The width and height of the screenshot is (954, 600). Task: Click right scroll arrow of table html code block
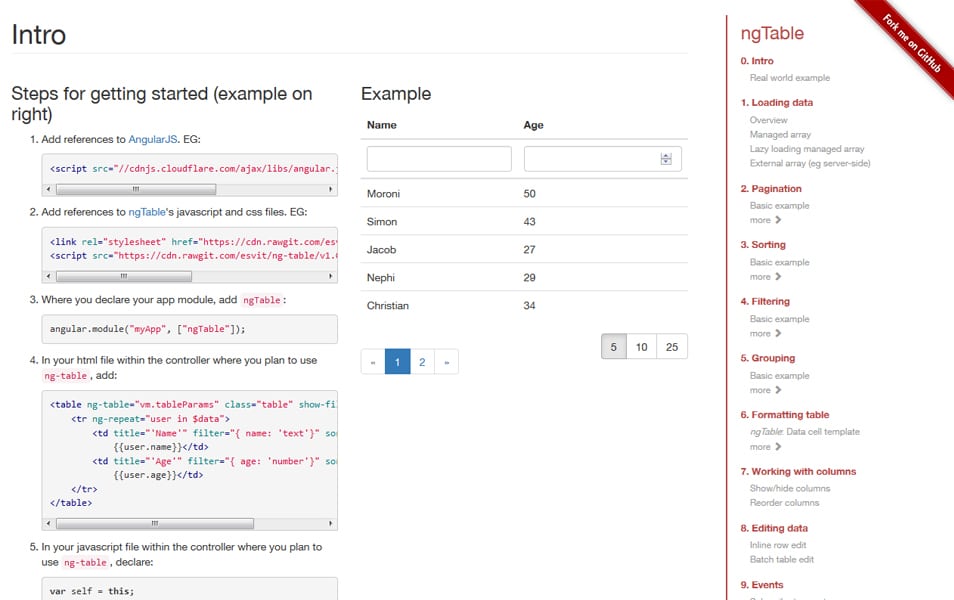tap(330, 523)
